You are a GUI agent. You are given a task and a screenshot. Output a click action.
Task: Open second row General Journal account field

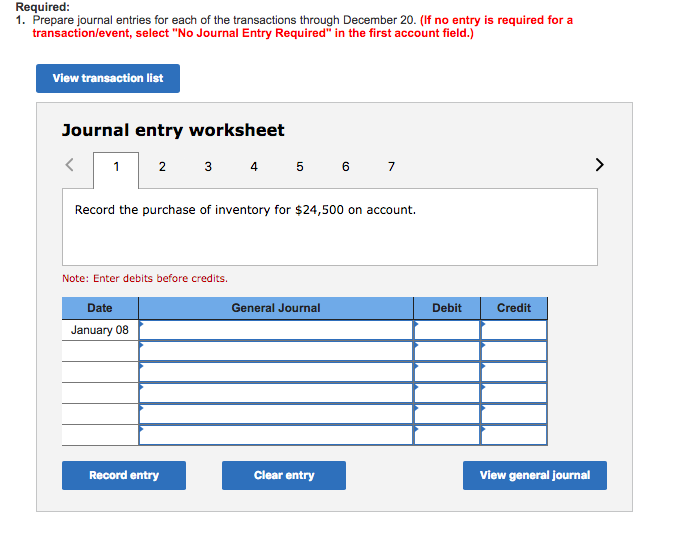(x=276, y=351)
